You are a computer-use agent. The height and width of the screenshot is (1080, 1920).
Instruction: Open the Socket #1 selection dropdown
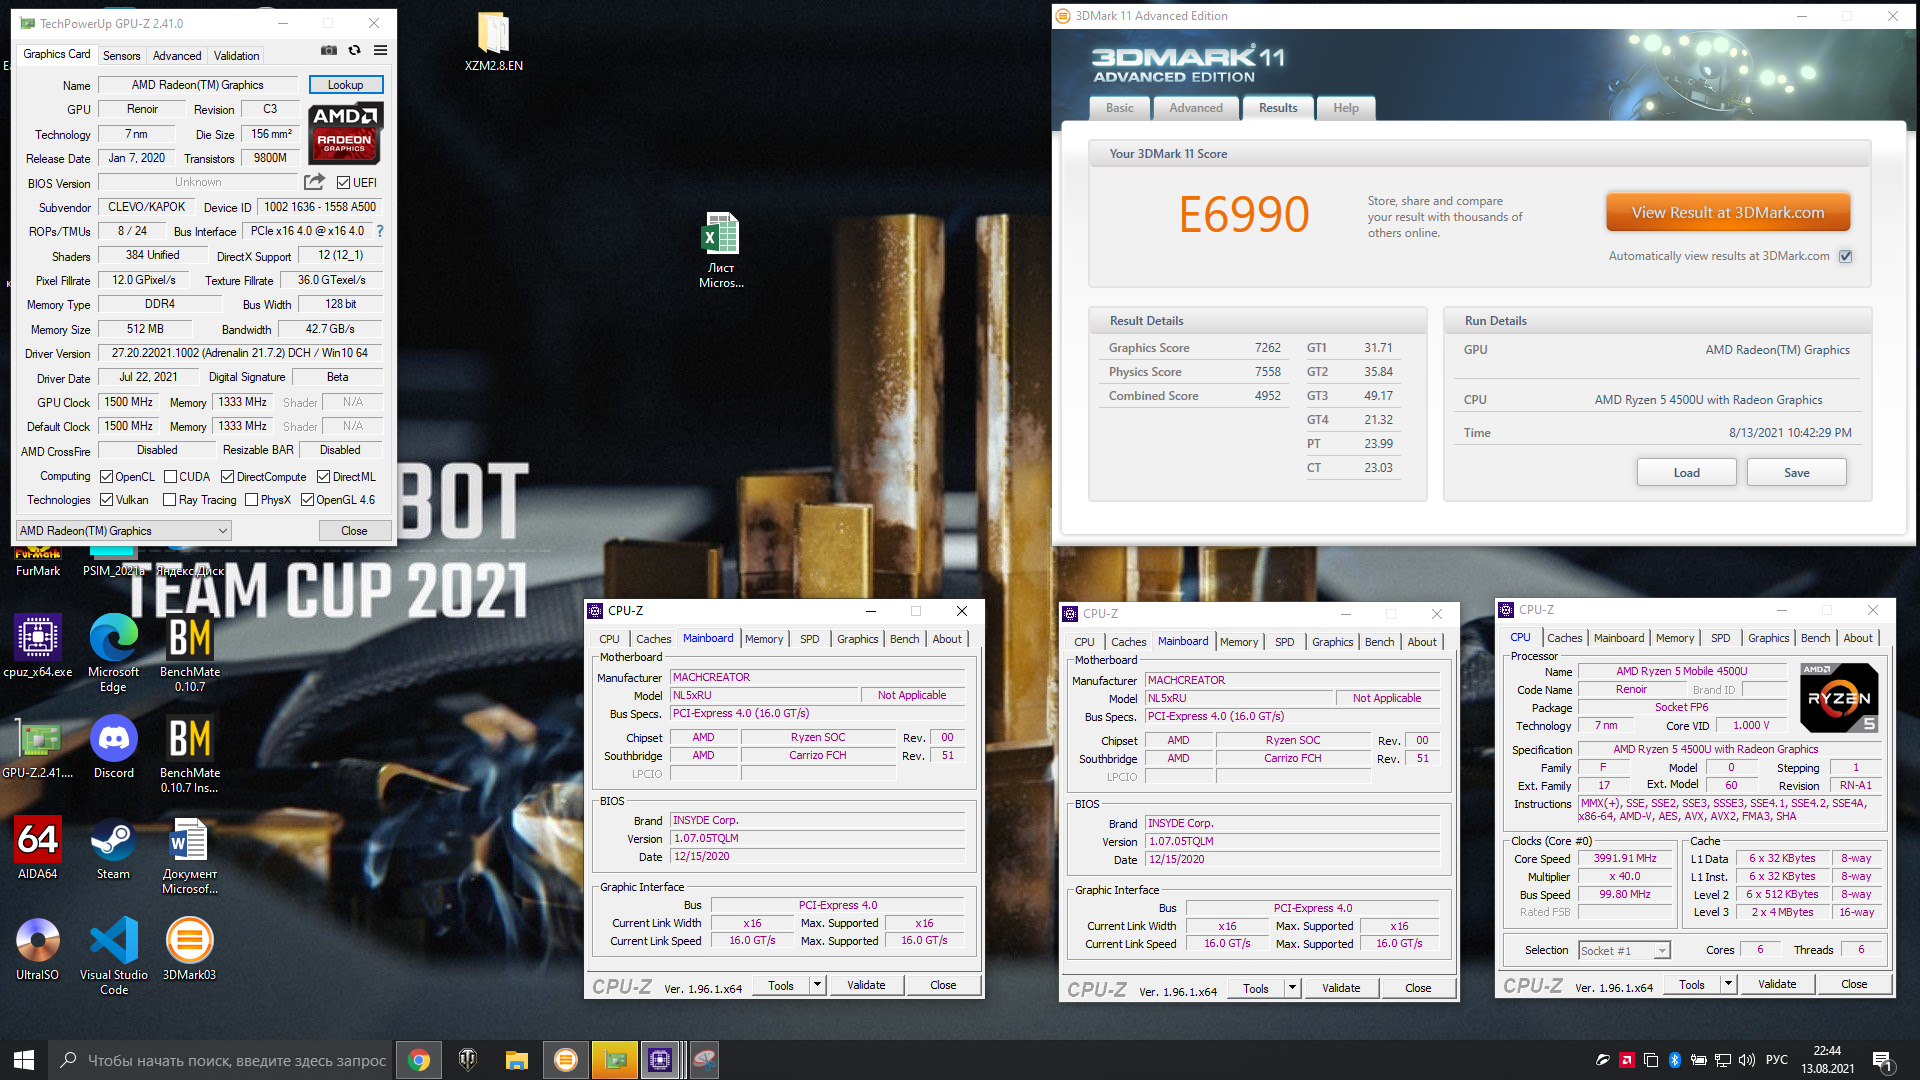(1624, 951)
